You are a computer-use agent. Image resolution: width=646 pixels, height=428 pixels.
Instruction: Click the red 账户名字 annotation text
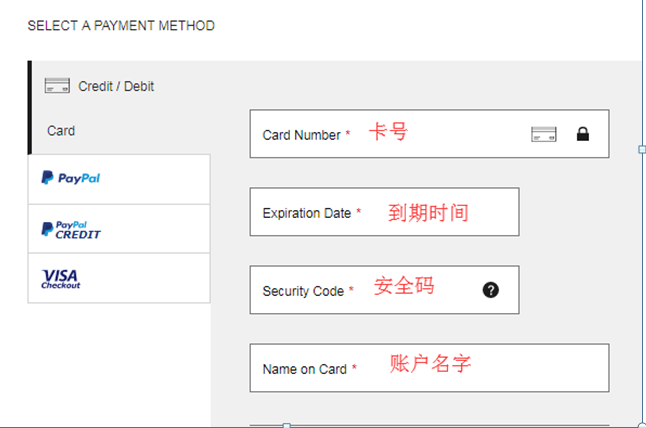point(430,364)
